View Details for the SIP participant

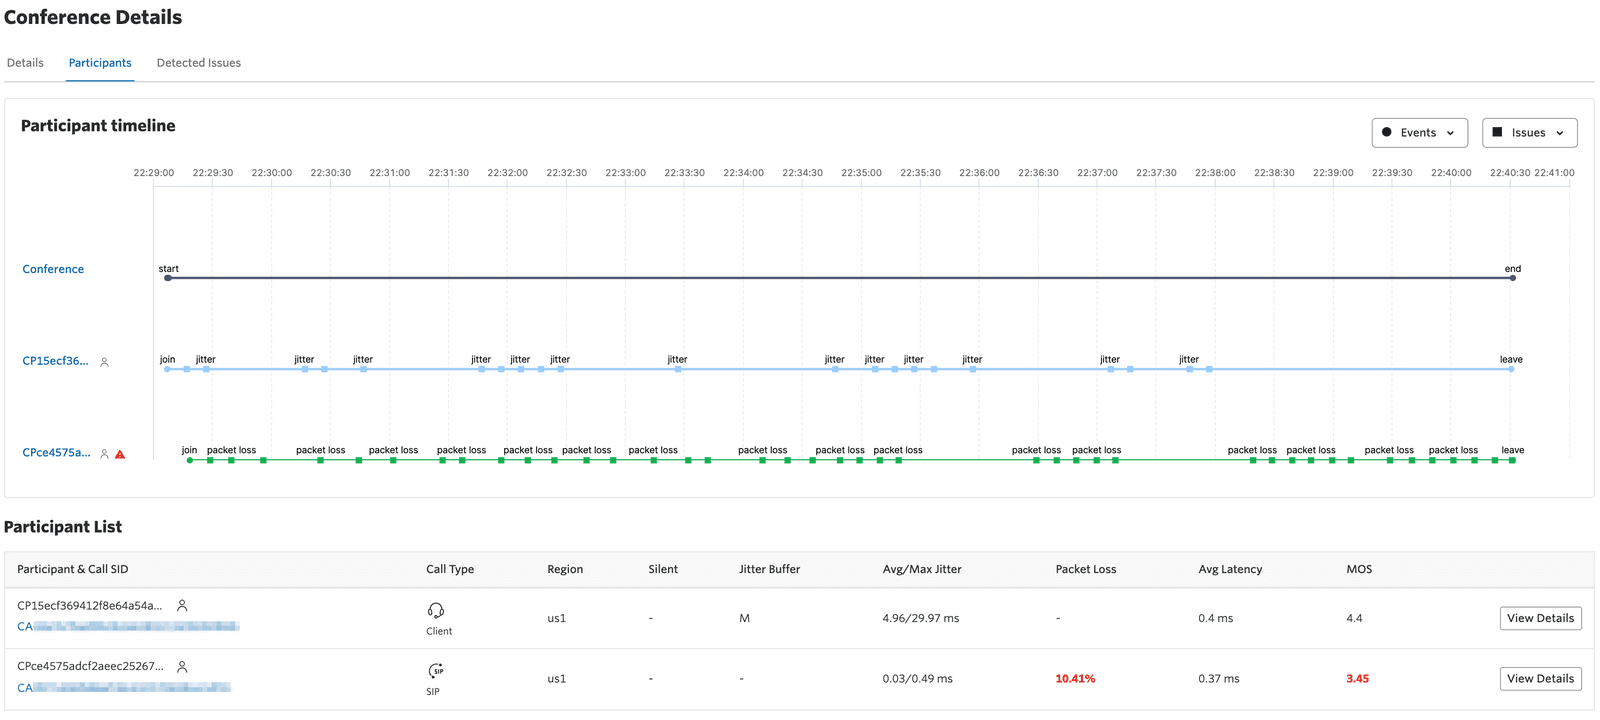[1540, 679]
